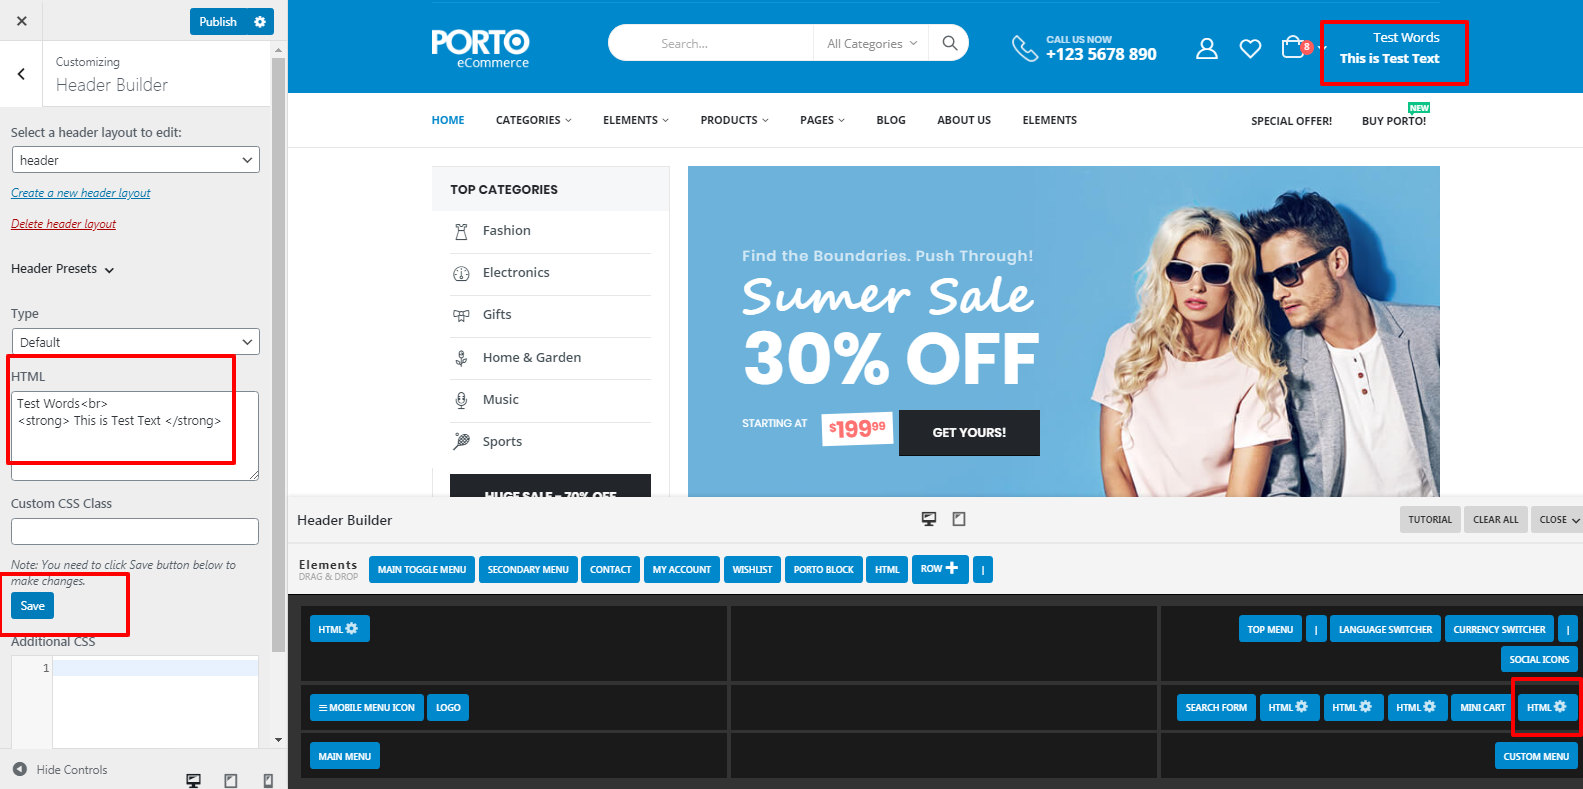Open the CLOSE dropdown in Header Builder
Screen dimensions: 1583x789
(1558, 520)
